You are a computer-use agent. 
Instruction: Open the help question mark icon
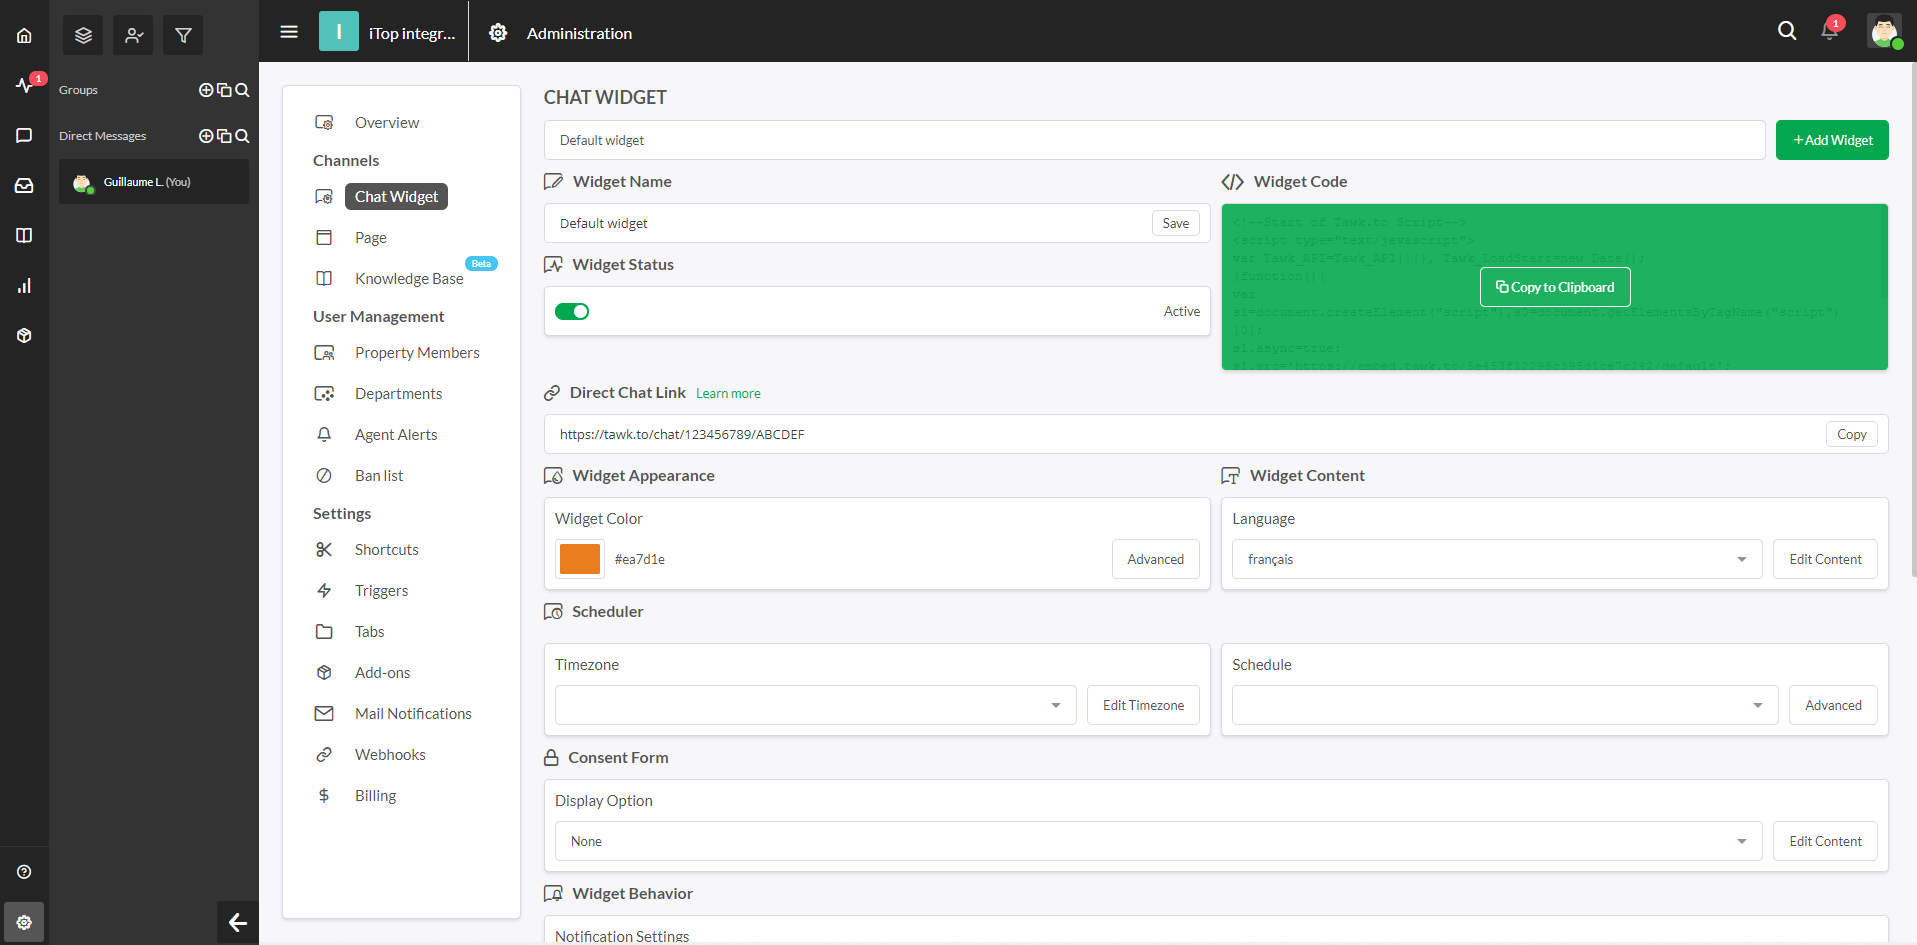pos(24,872)
